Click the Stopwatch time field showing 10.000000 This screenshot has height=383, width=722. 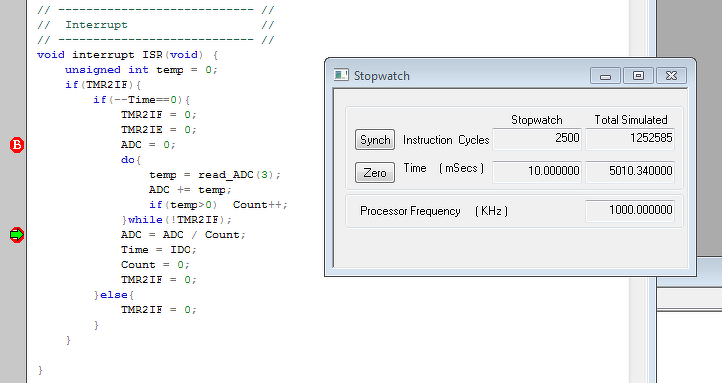[537, 172]
